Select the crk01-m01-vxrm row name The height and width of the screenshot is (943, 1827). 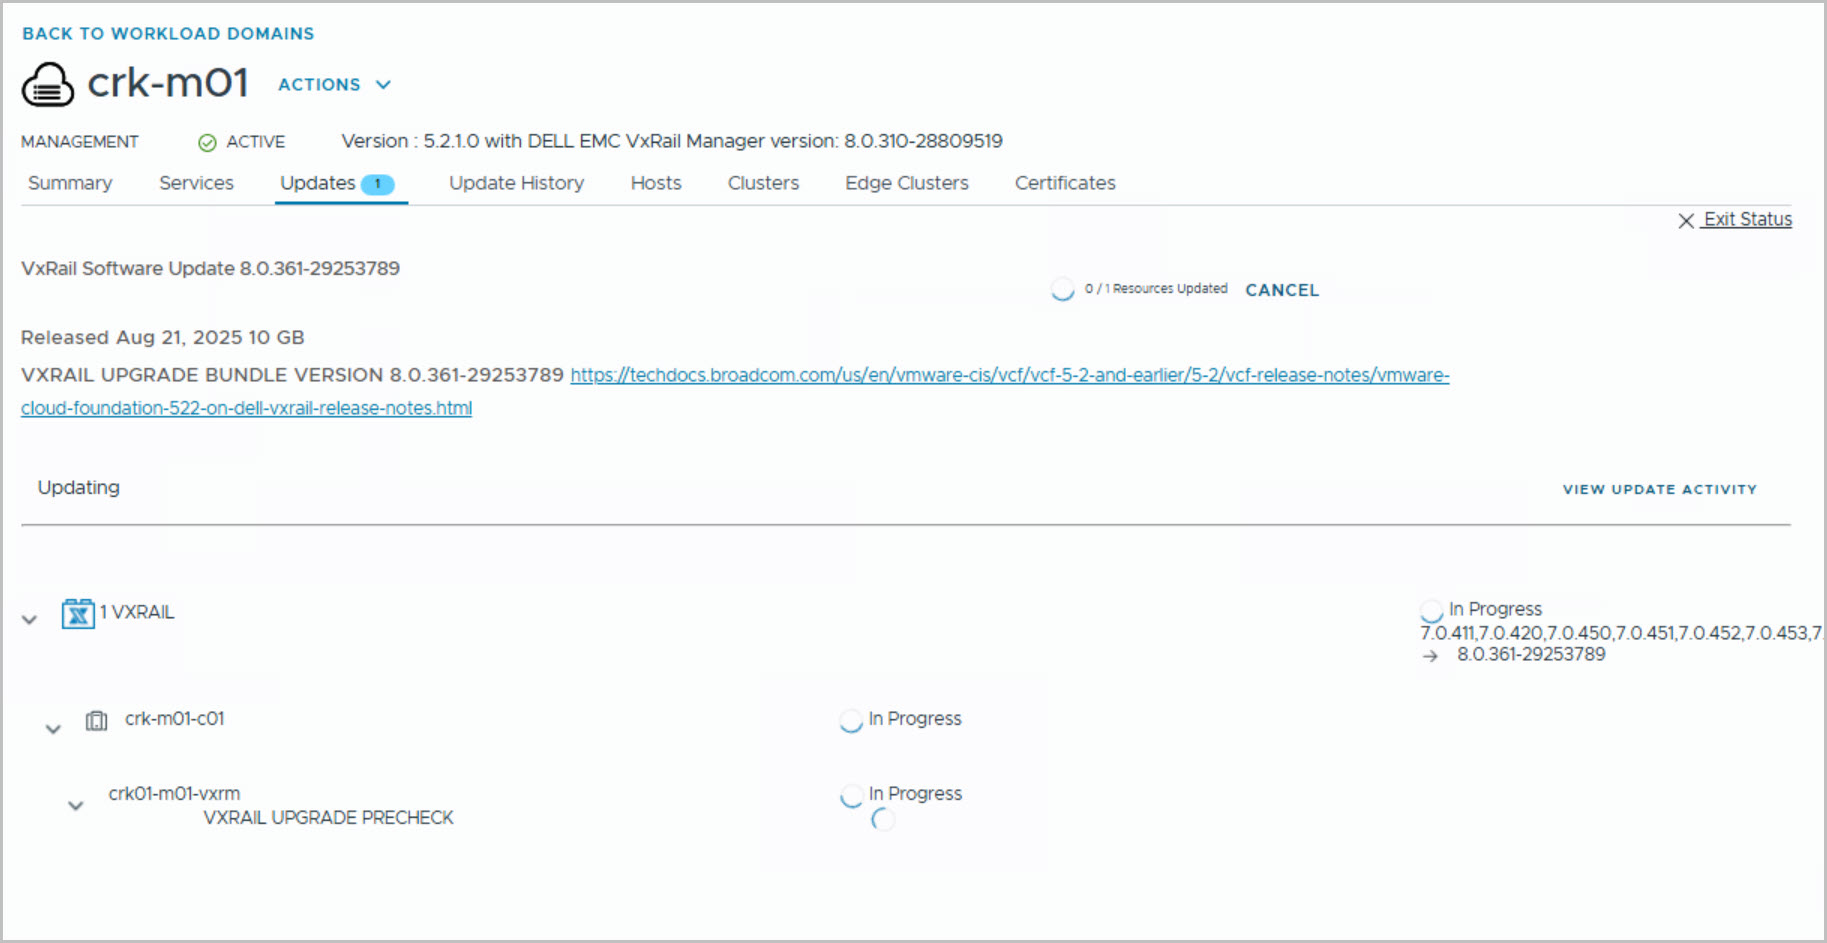click(x=174, y=793)
